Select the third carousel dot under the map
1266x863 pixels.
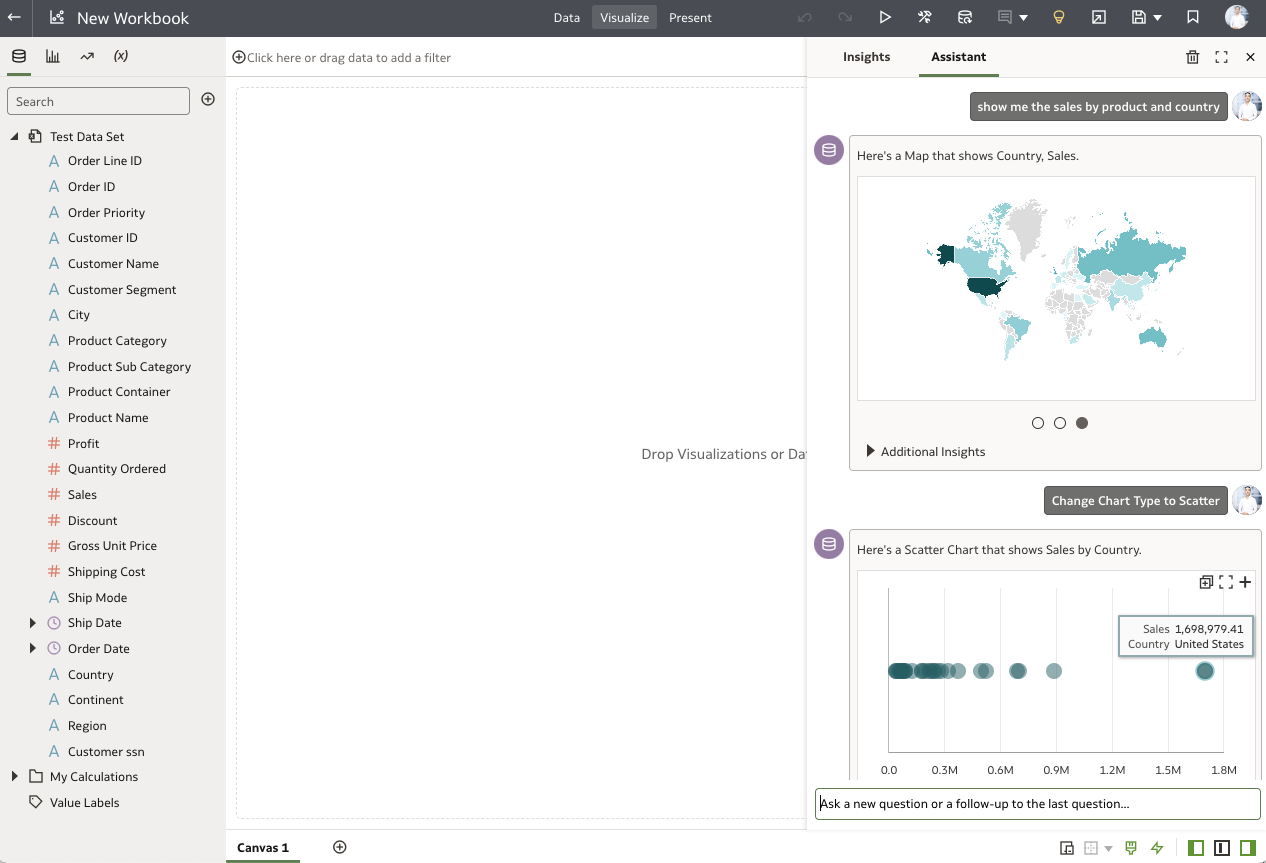click(1081, 423)
